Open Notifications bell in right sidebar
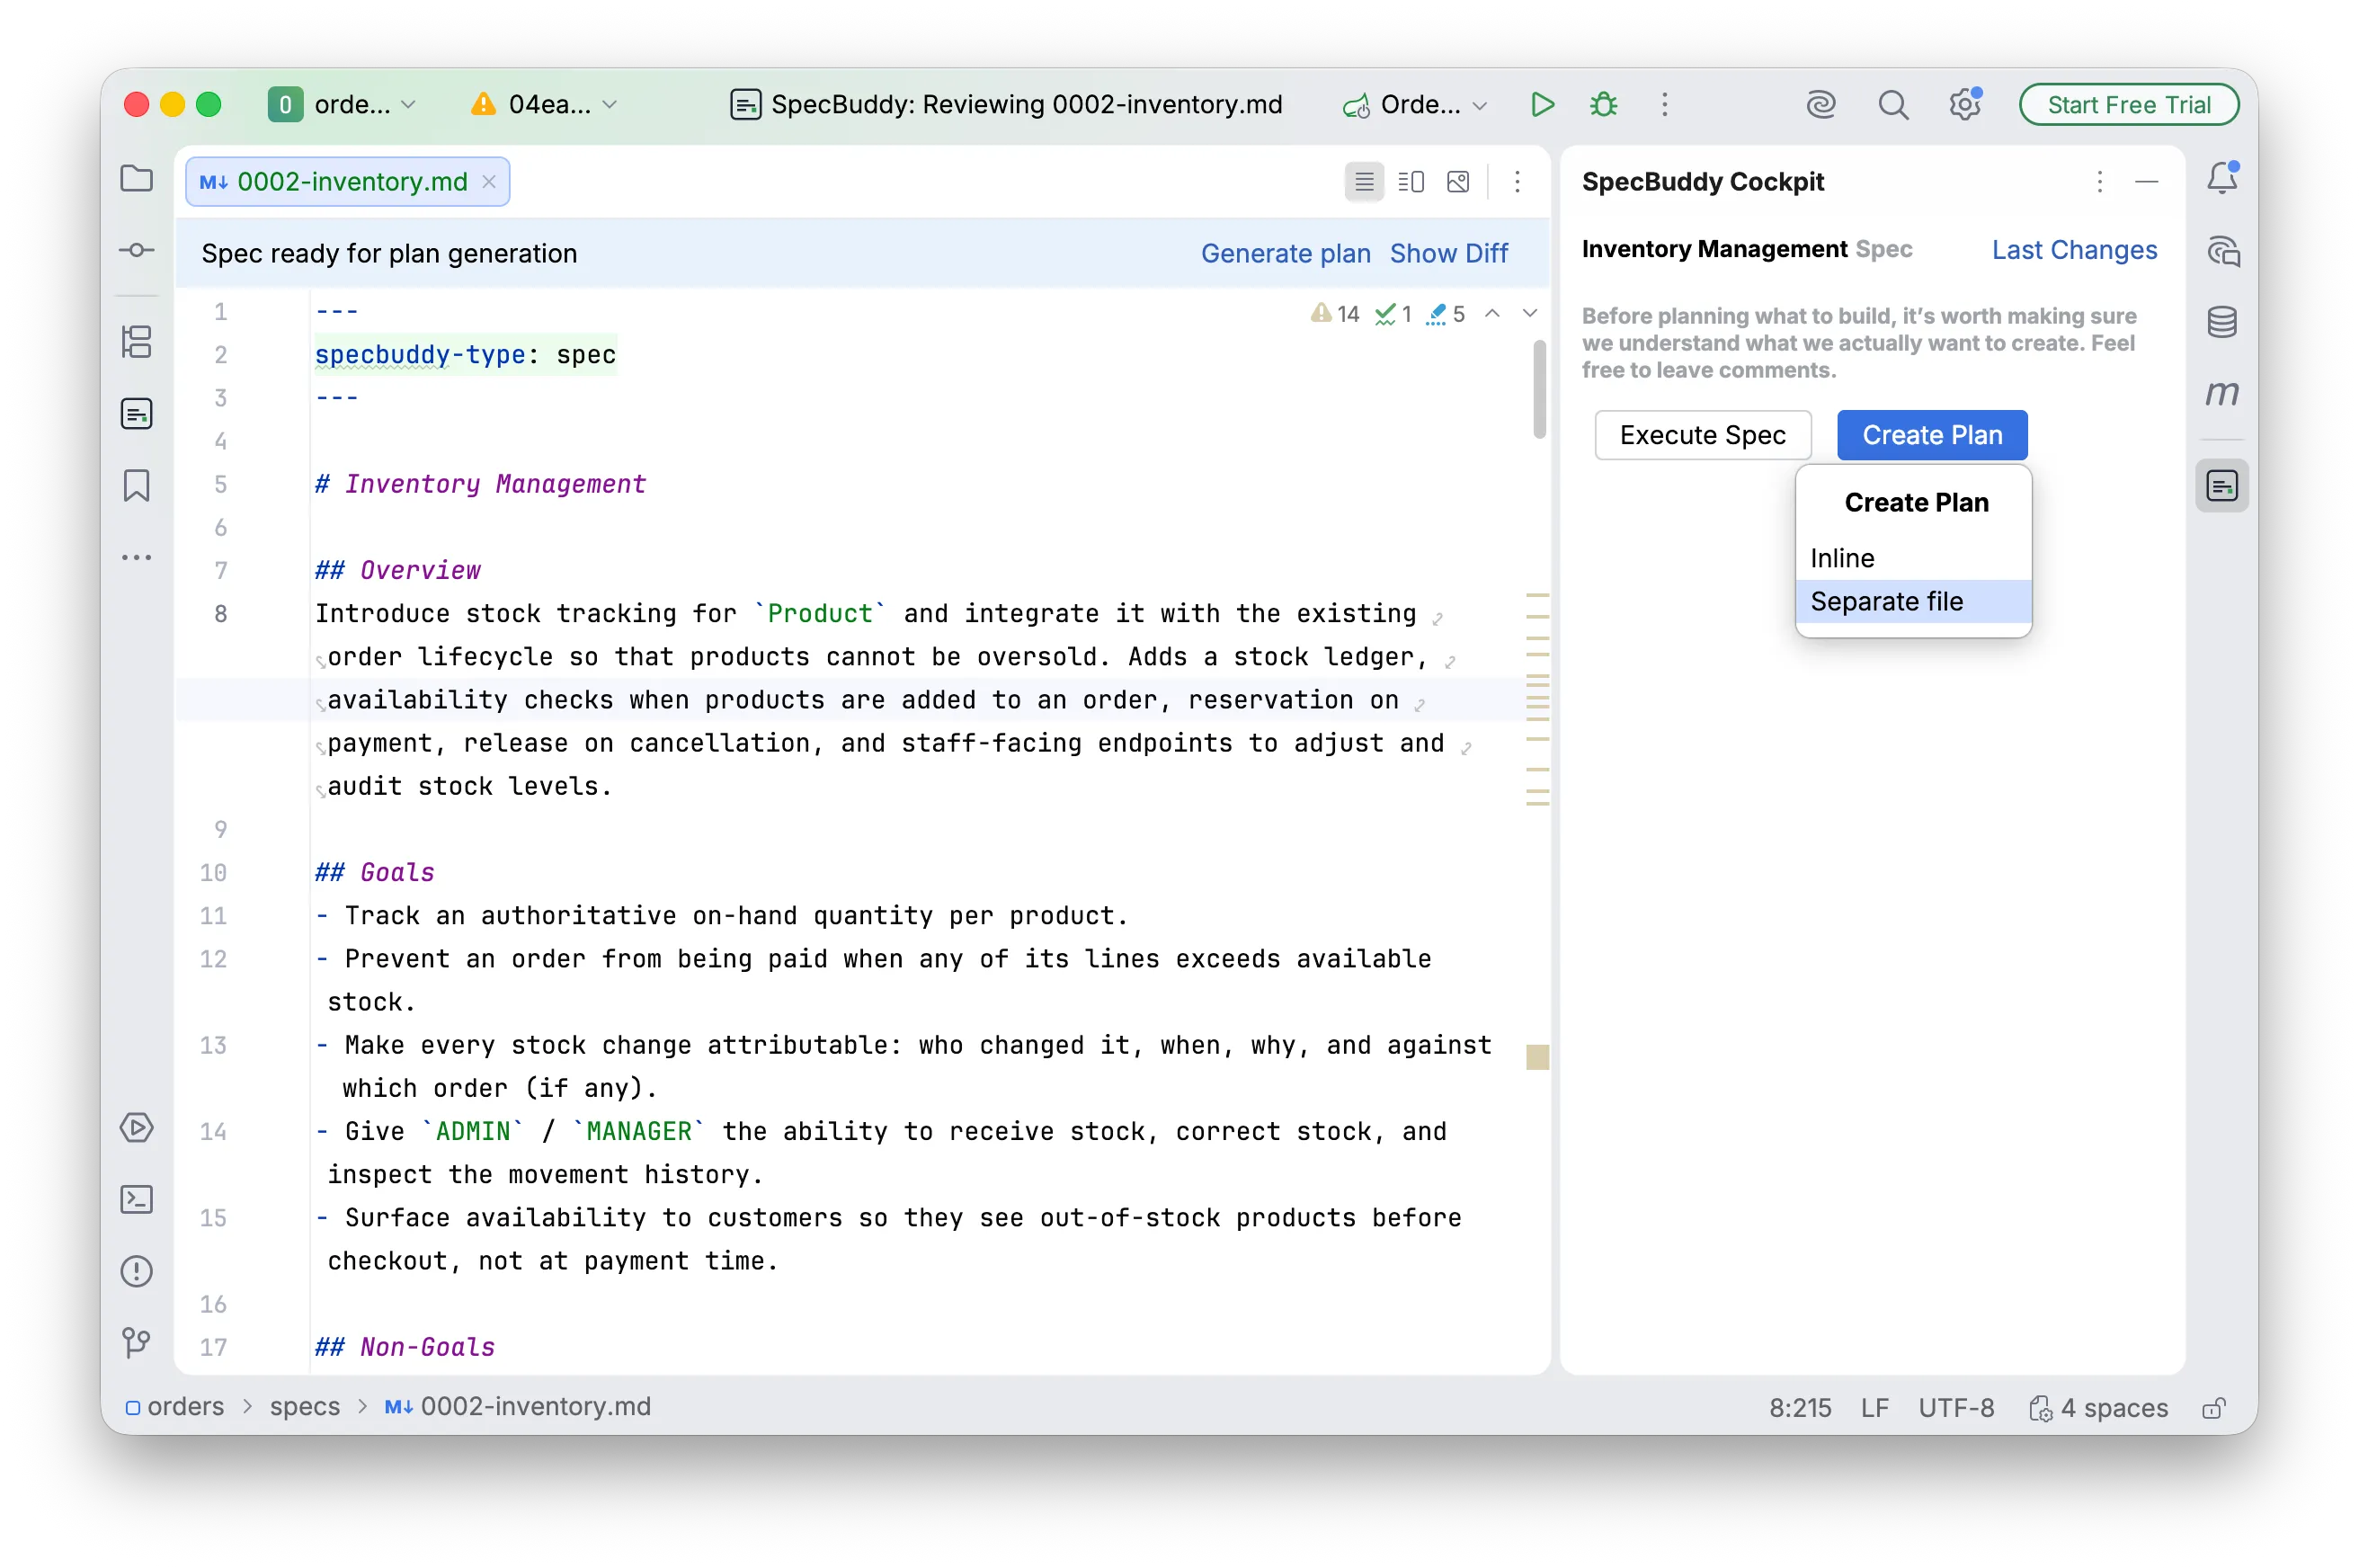2359x1568 pixels. coord(2222,179)
